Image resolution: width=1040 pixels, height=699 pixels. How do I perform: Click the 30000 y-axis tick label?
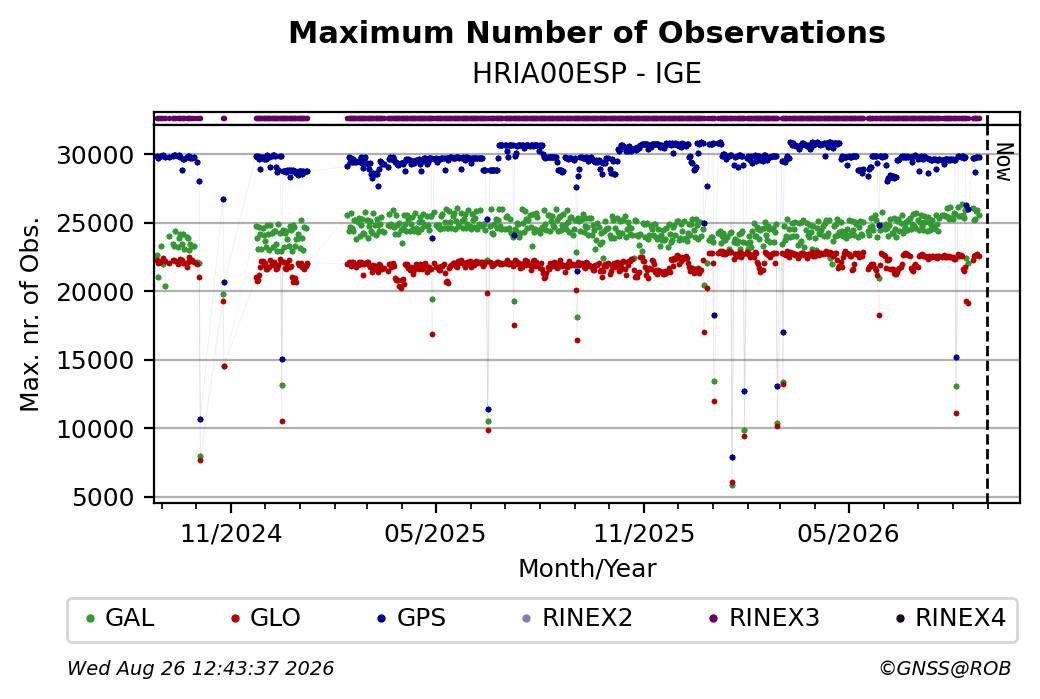pos(96,156)
